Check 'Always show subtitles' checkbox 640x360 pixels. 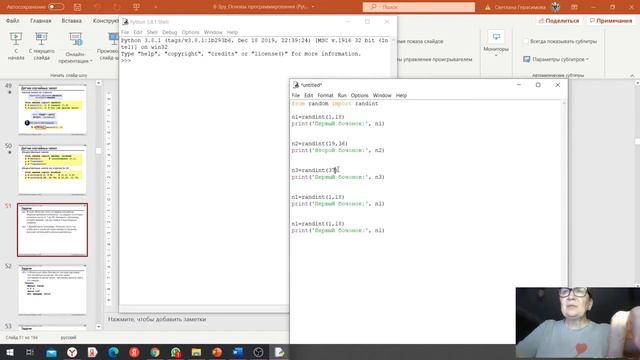[526, 41]
